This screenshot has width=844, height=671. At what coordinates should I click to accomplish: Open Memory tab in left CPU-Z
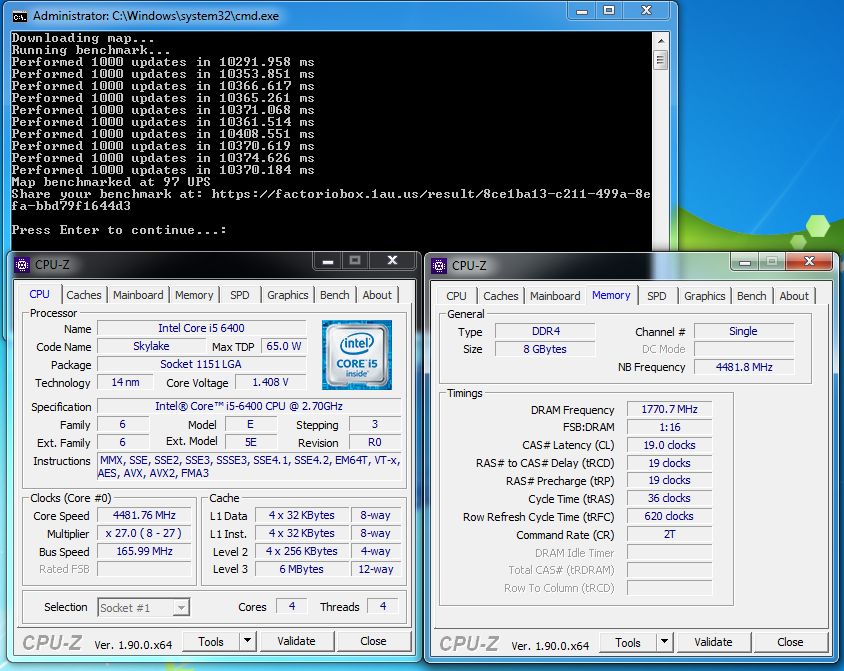click(x=194, y=295)
